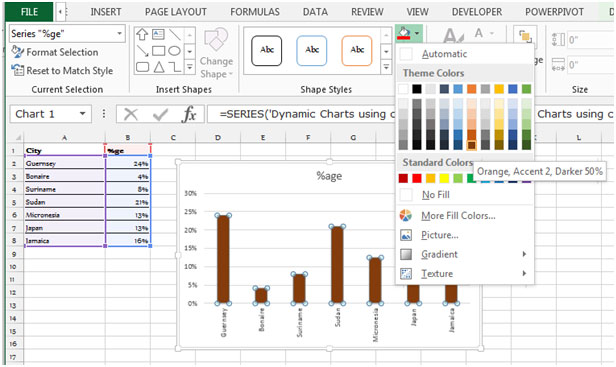Select the oval shape in Insert Shapes
The image size is (616, 367).
(x=174, y=51)
